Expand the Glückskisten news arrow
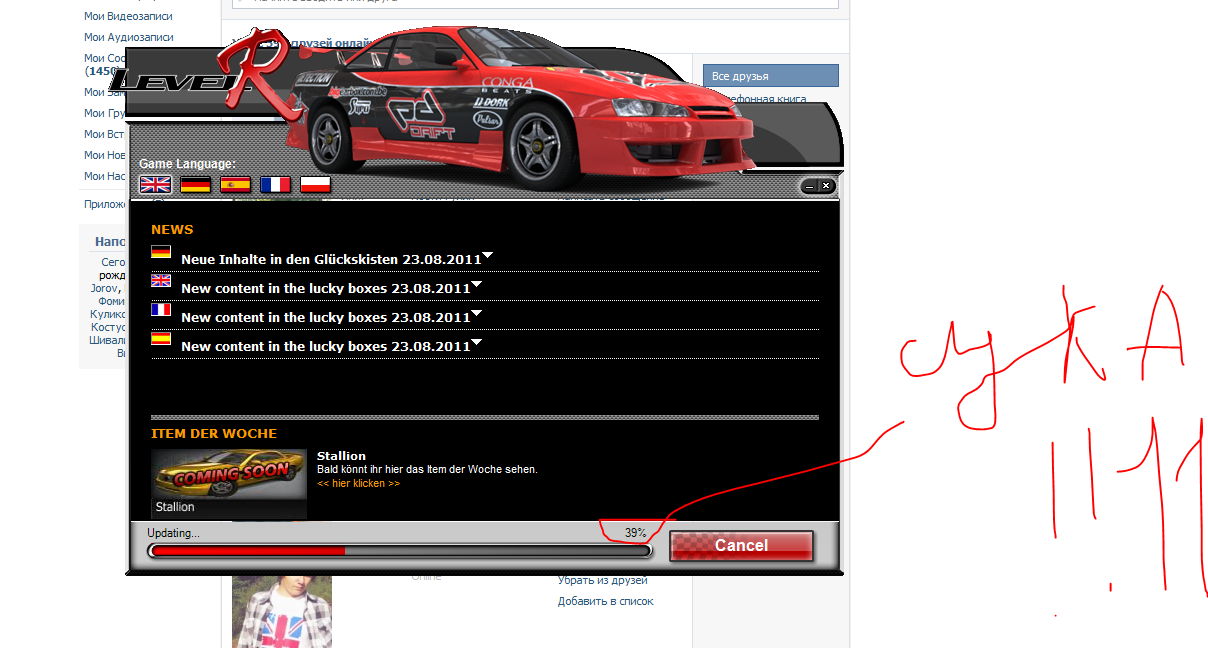This screenshot has height=648, width=1208. [488, 256]
